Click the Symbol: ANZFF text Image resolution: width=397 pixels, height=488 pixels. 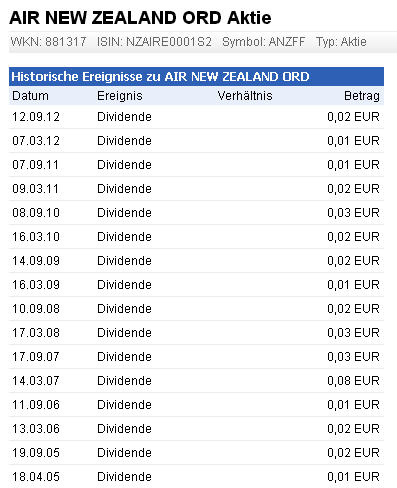[264, 42]
